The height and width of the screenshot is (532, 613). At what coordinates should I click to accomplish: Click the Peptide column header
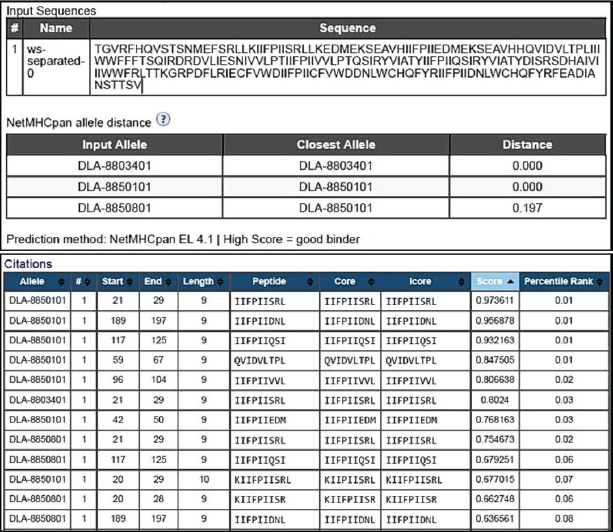[x=274, y=282]
